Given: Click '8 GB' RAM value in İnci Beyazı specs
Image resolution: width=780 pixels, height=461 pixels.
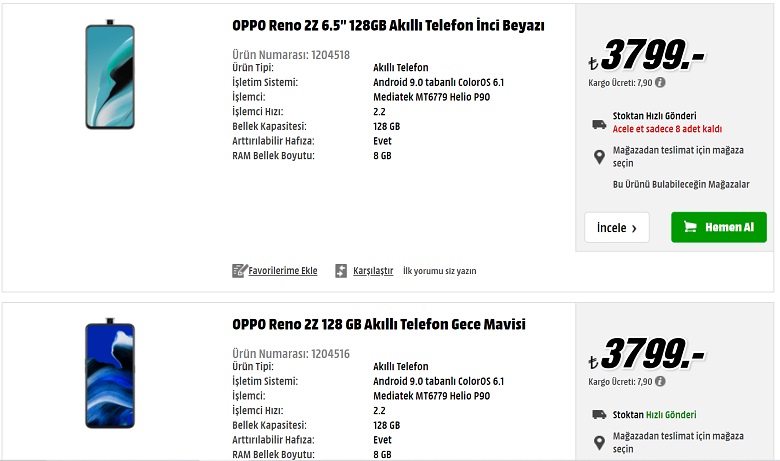Looking at the screenshot, I should coord(383,156).
